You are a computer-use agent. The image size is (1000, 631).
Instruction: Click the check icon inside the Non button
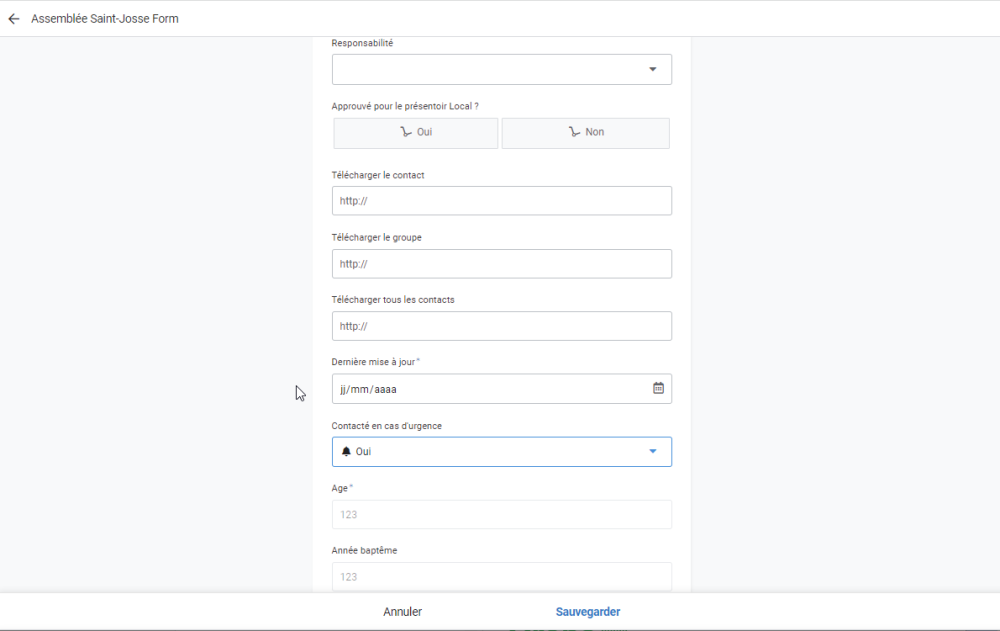tap(574, 132)
